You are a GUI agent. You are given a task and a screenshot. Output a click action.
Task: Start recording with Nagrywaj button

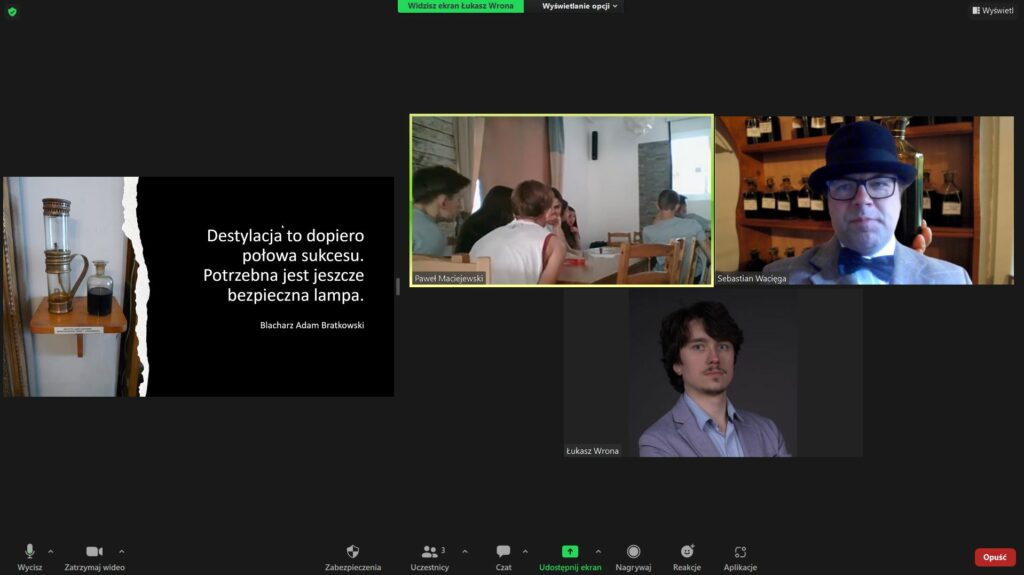[x=633, y=552]
